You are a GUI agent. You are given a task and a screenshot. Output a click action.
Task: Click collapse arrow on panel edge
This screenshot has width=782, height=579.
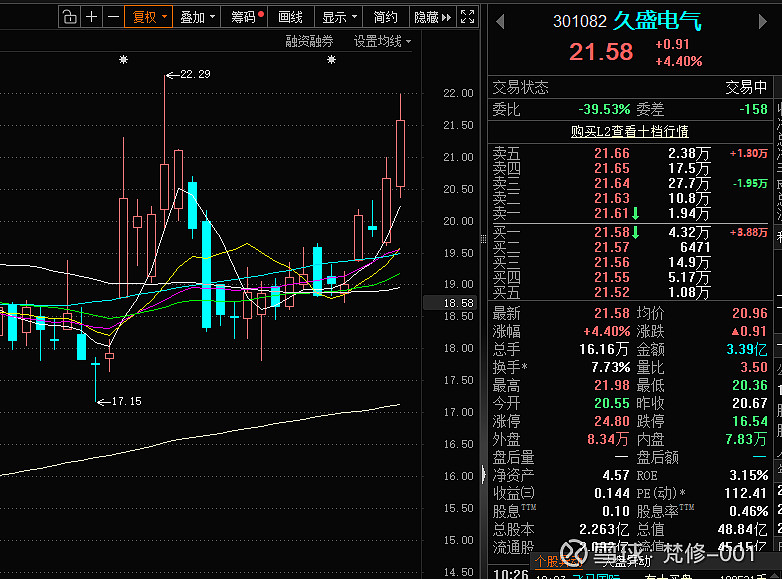coord(483,474)
